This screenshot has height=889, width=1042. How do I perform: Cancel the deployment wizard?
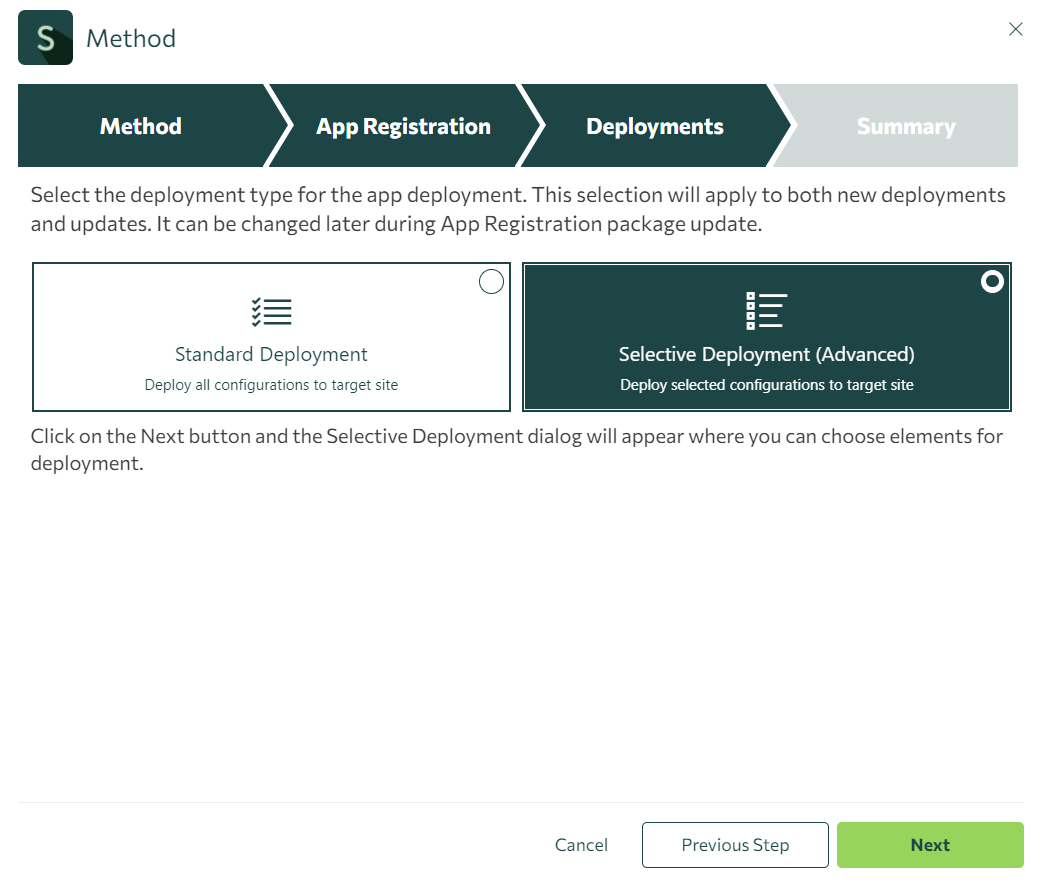[x=581, y=844]
